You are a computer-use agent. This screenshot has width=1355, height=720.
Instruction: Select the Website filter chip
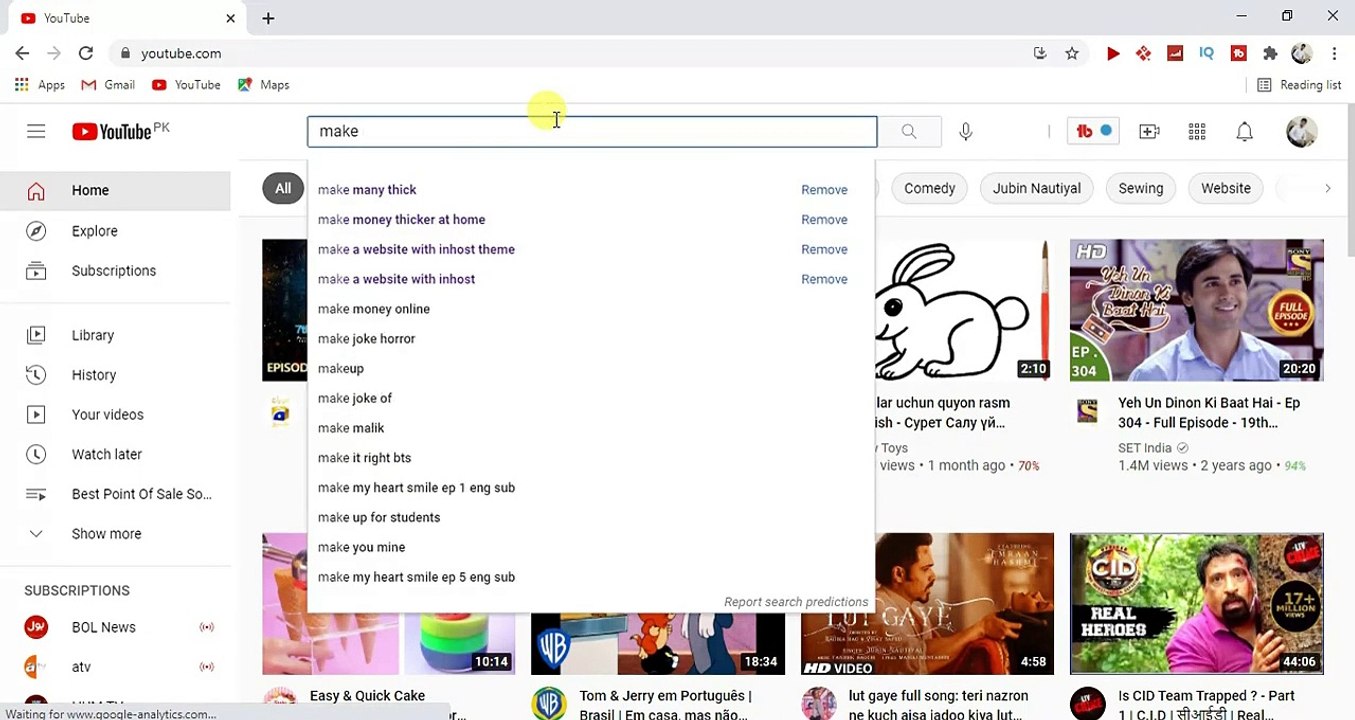pyautogui.click(x=1226, y=188)
